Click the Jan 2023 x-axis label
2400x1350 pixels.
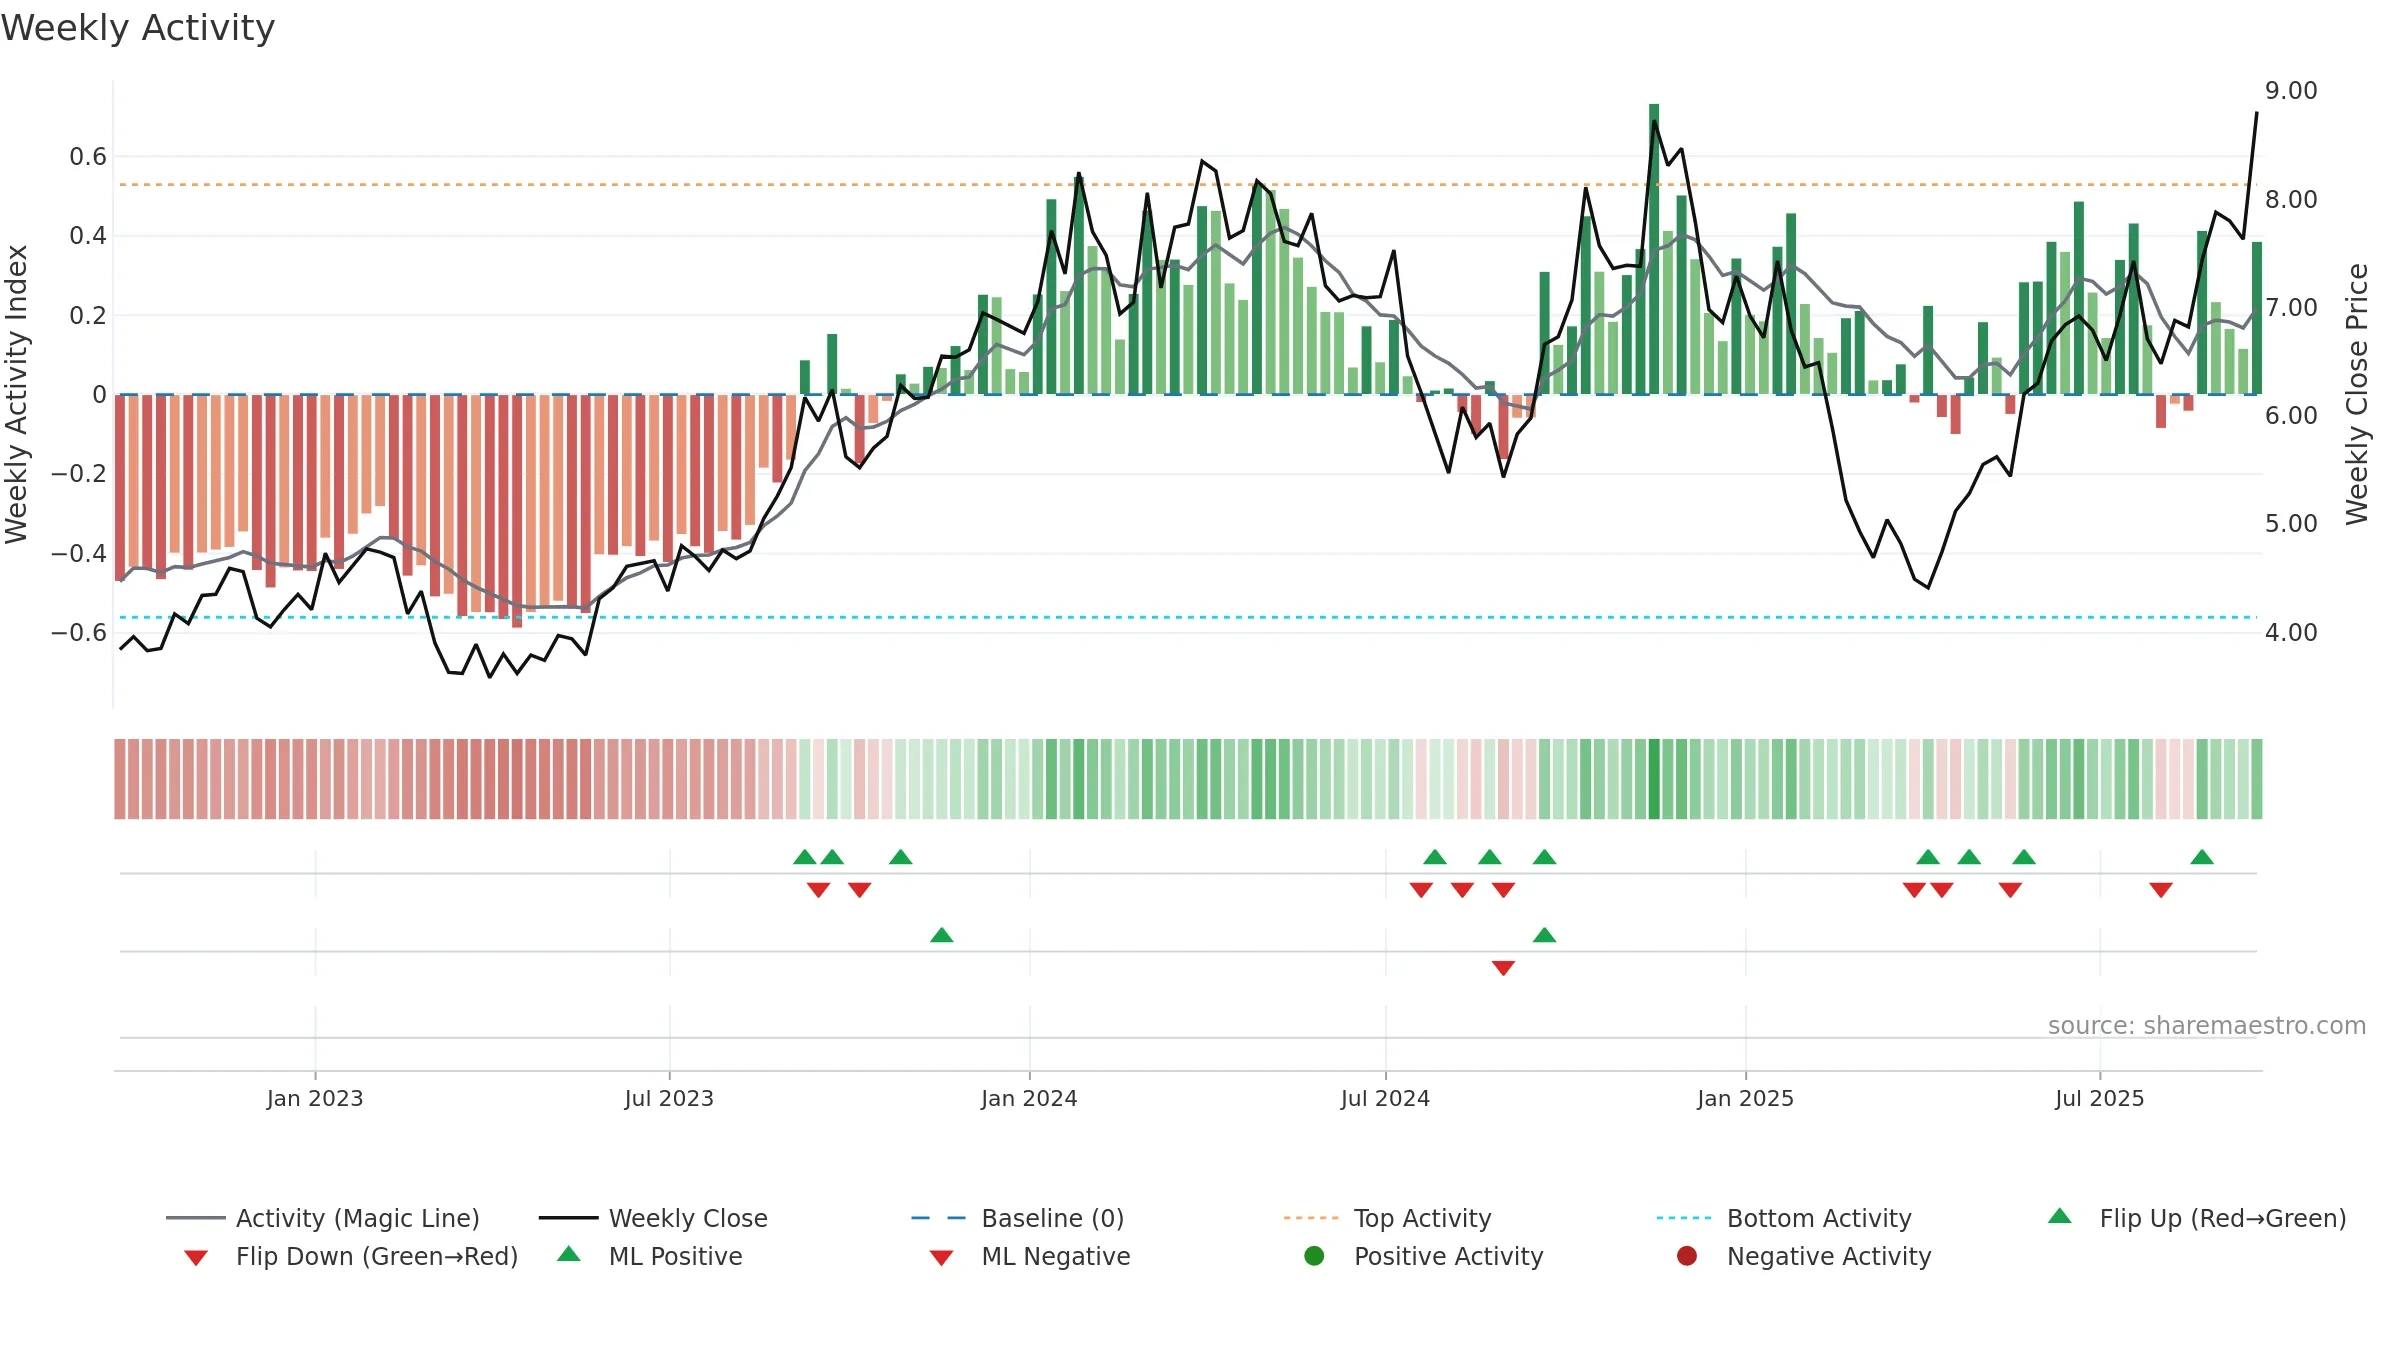tap(315, 1098)
